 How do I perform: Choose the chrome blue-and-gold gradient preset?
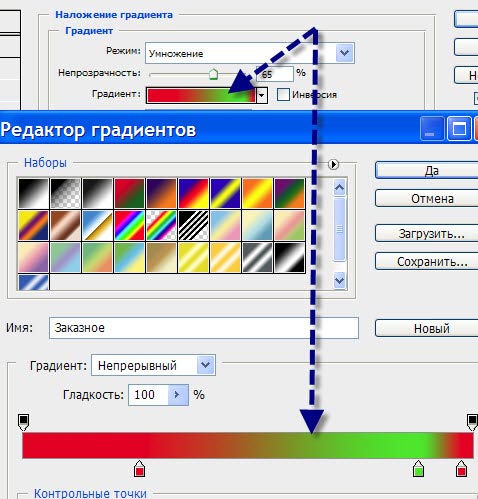[x=98, y=225]
